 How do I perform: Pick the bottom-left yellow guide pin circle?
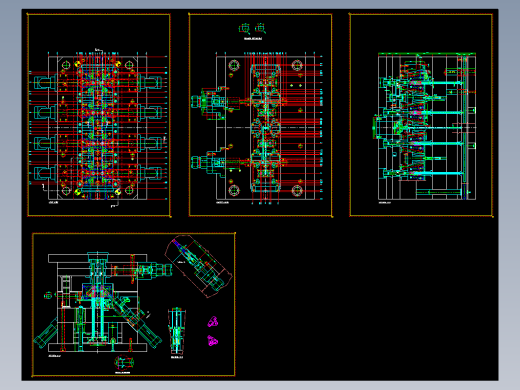click(x=78, y=191)
